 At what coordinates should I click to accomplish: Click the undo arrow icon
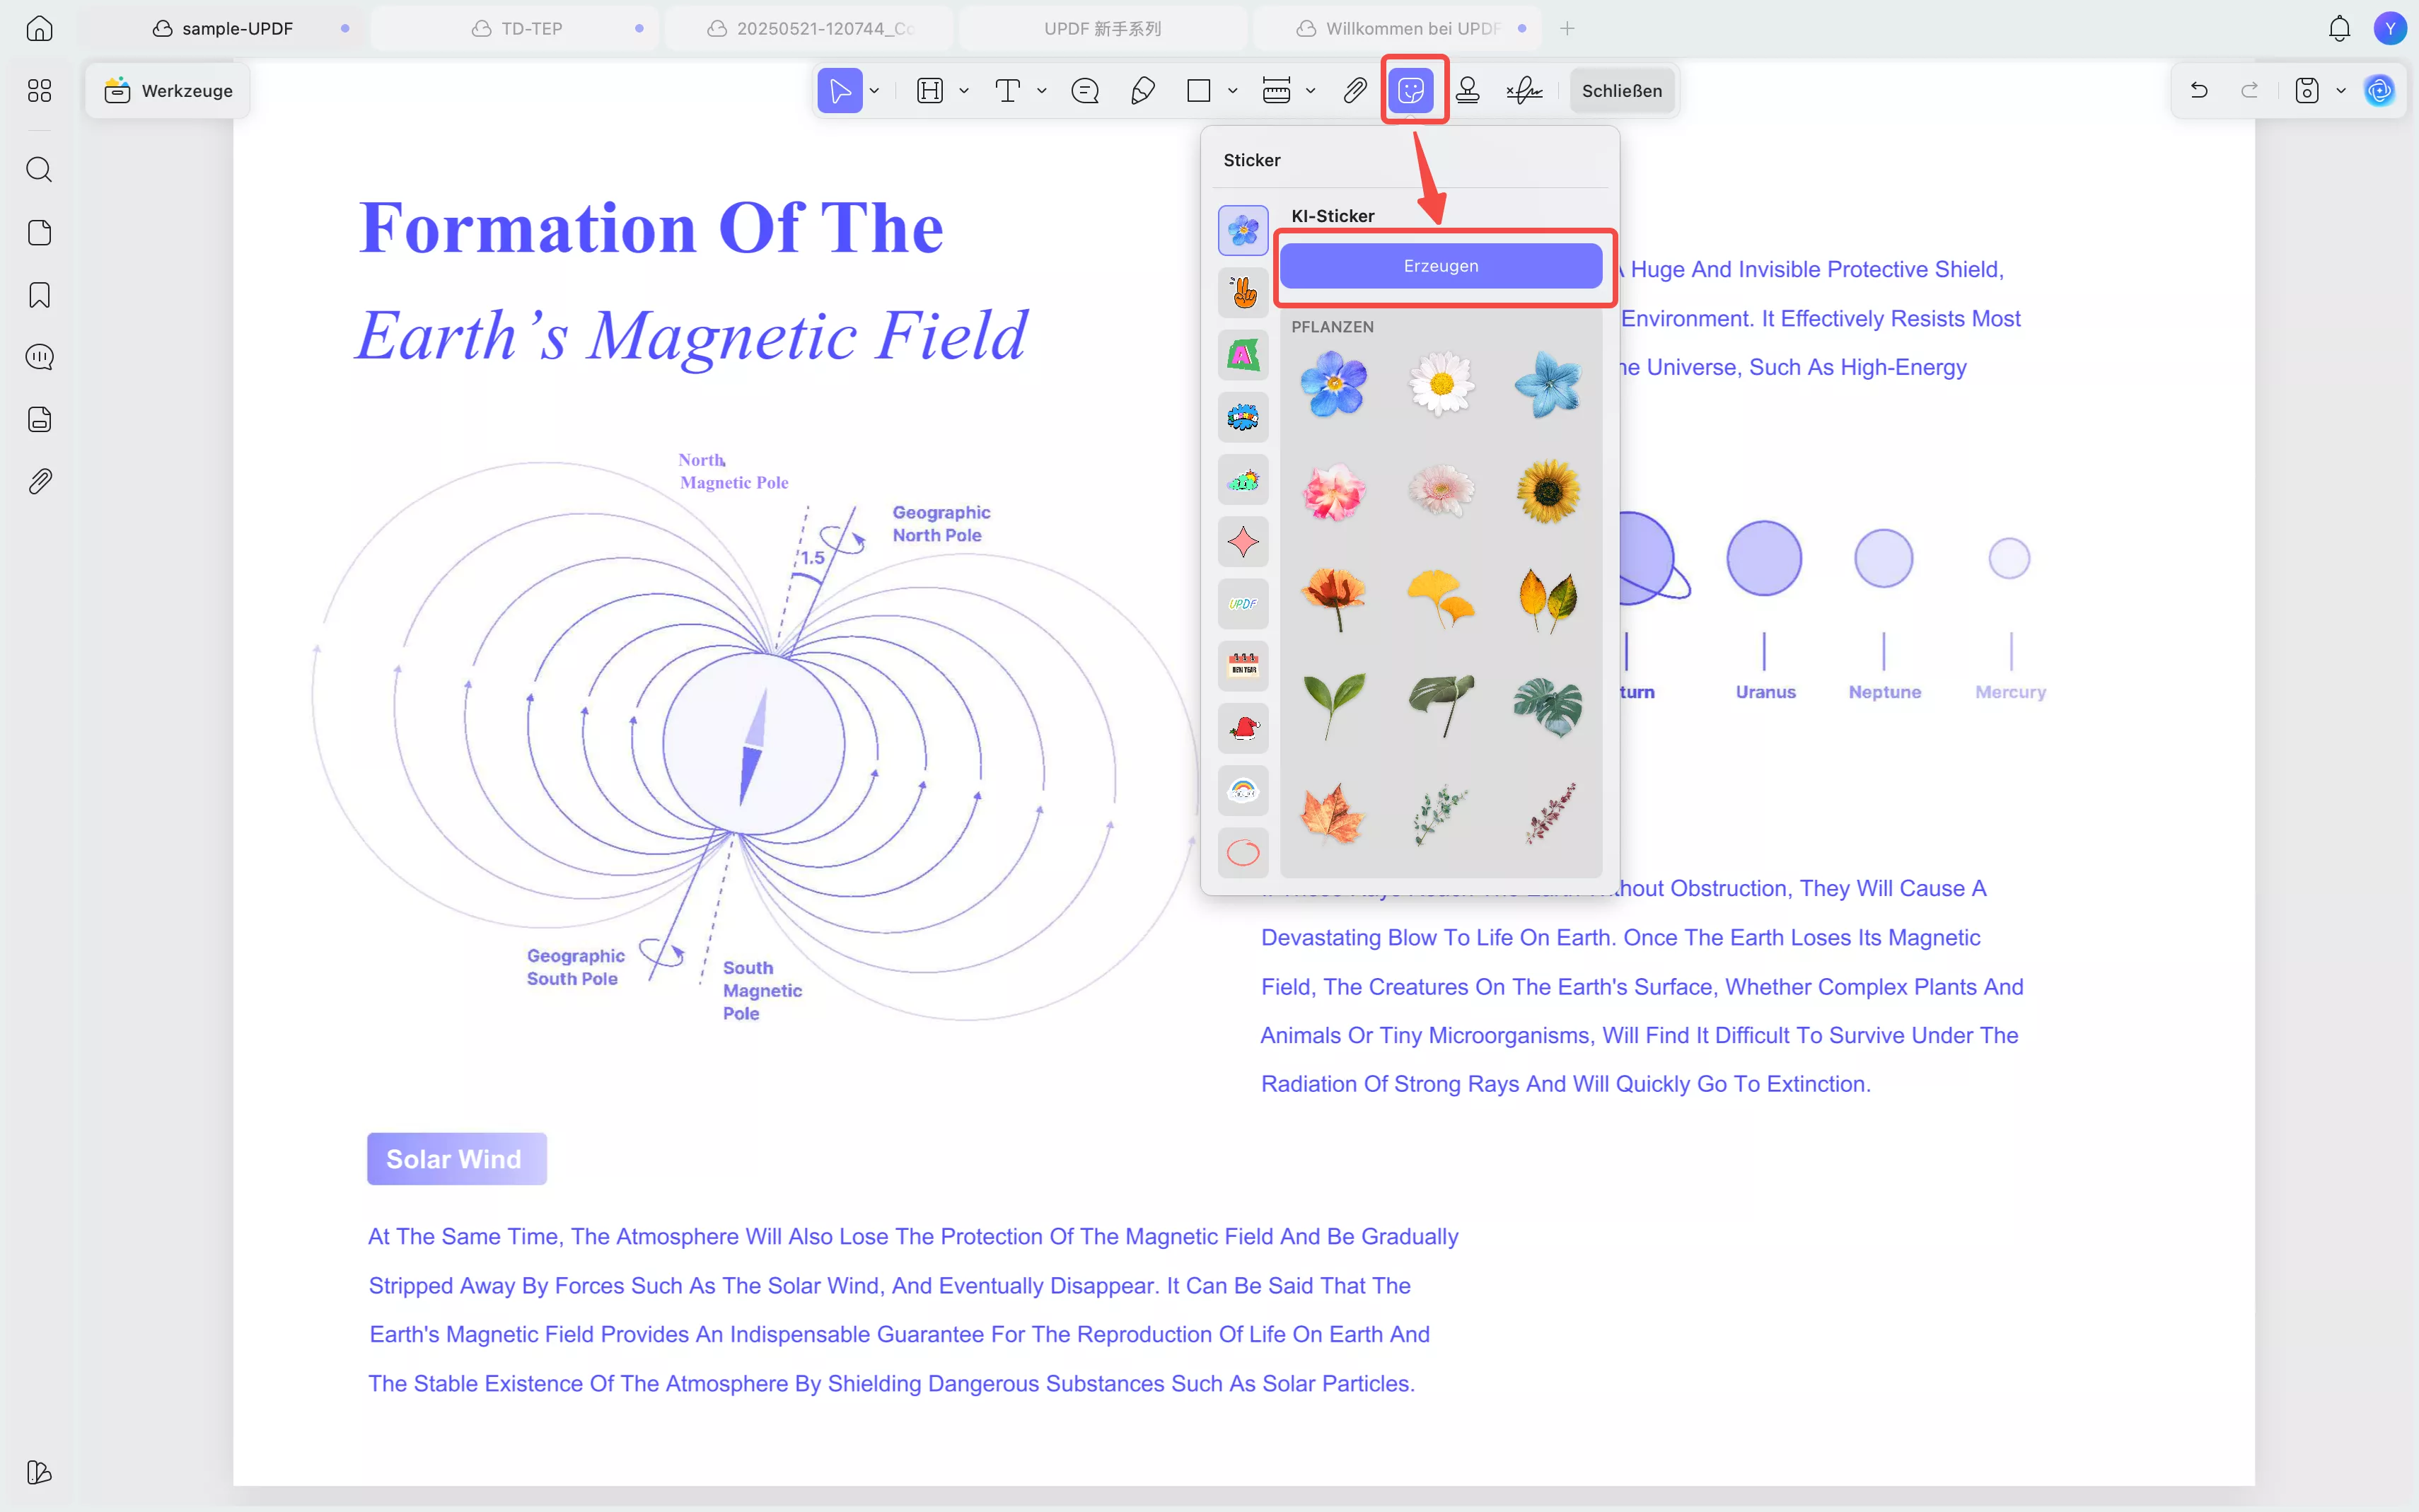(2198, 91)
